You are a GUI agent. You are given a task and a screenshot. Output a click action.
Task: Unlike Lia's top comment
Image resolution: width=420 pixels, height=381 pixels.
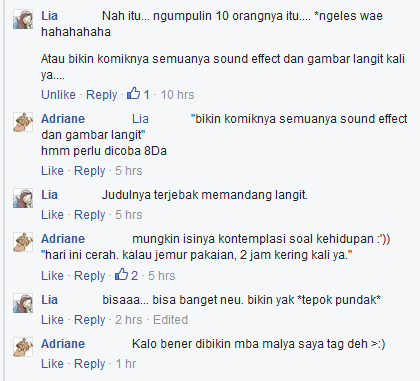coord(58,95)
